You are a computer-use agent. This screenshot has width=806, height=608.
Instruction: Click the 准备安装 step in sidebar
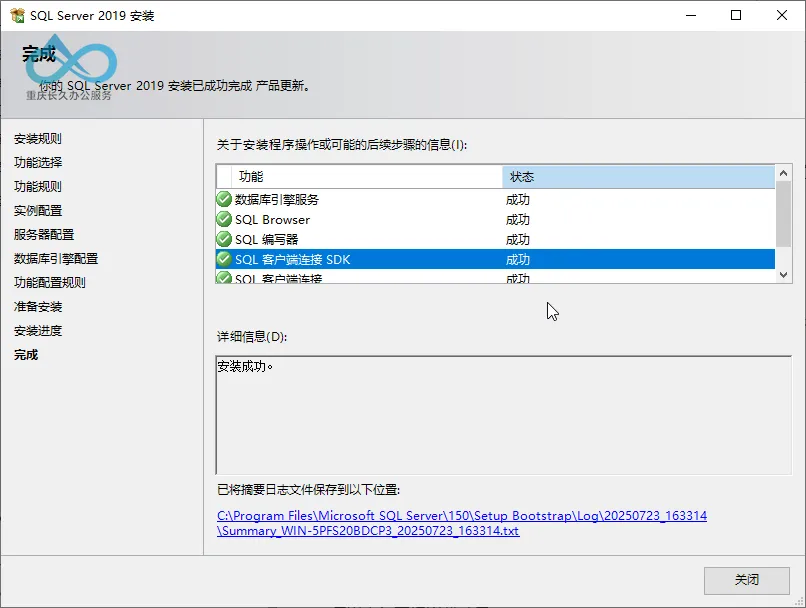(x=38, y=307)
